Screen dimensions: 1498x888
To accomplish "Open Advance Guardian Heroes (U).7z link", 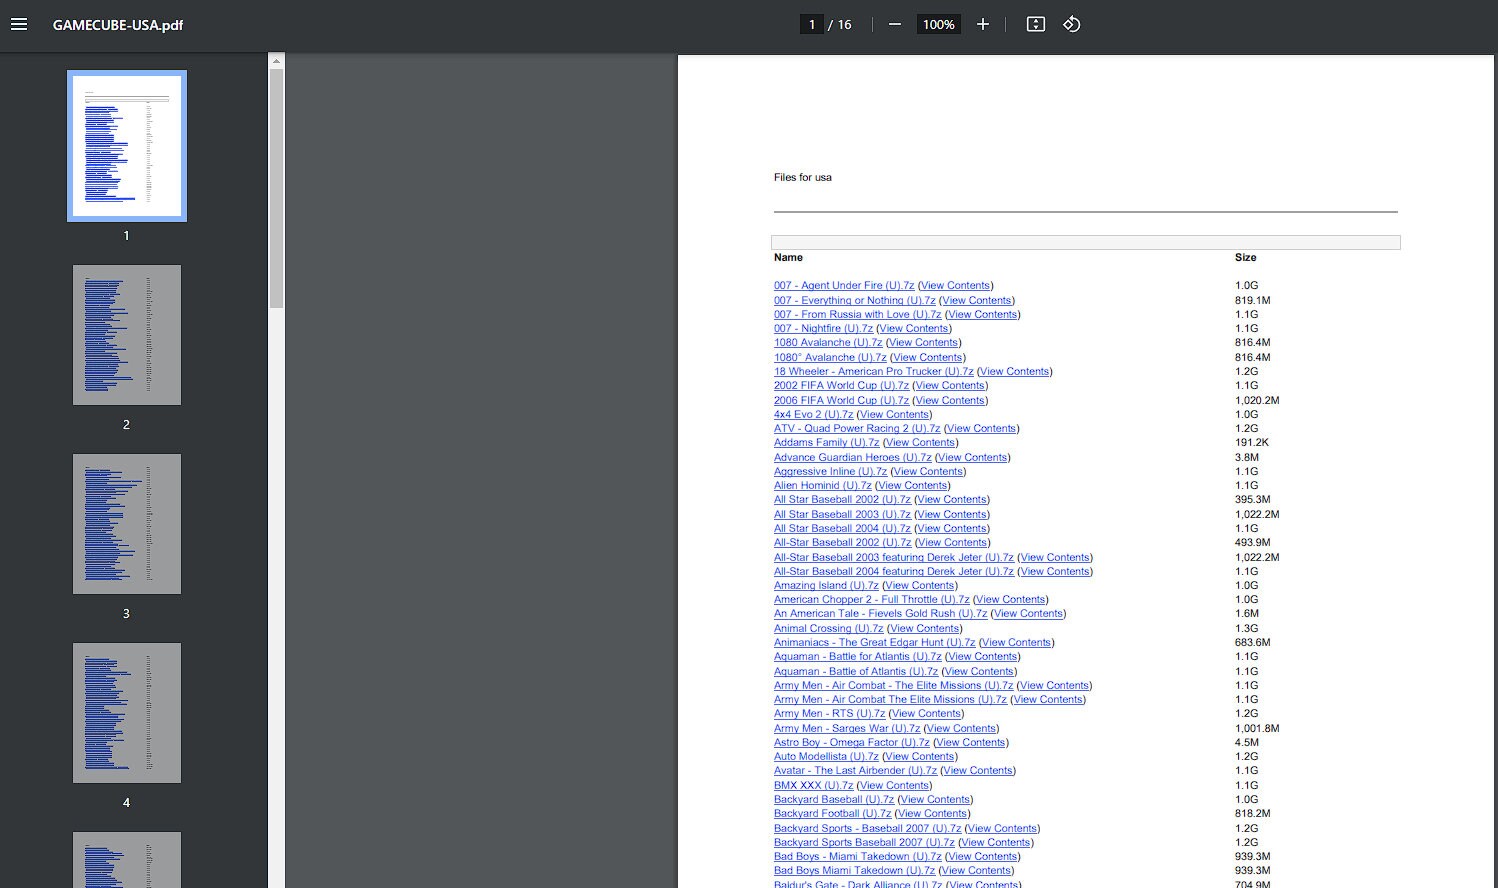I will (x=853, y=457).
